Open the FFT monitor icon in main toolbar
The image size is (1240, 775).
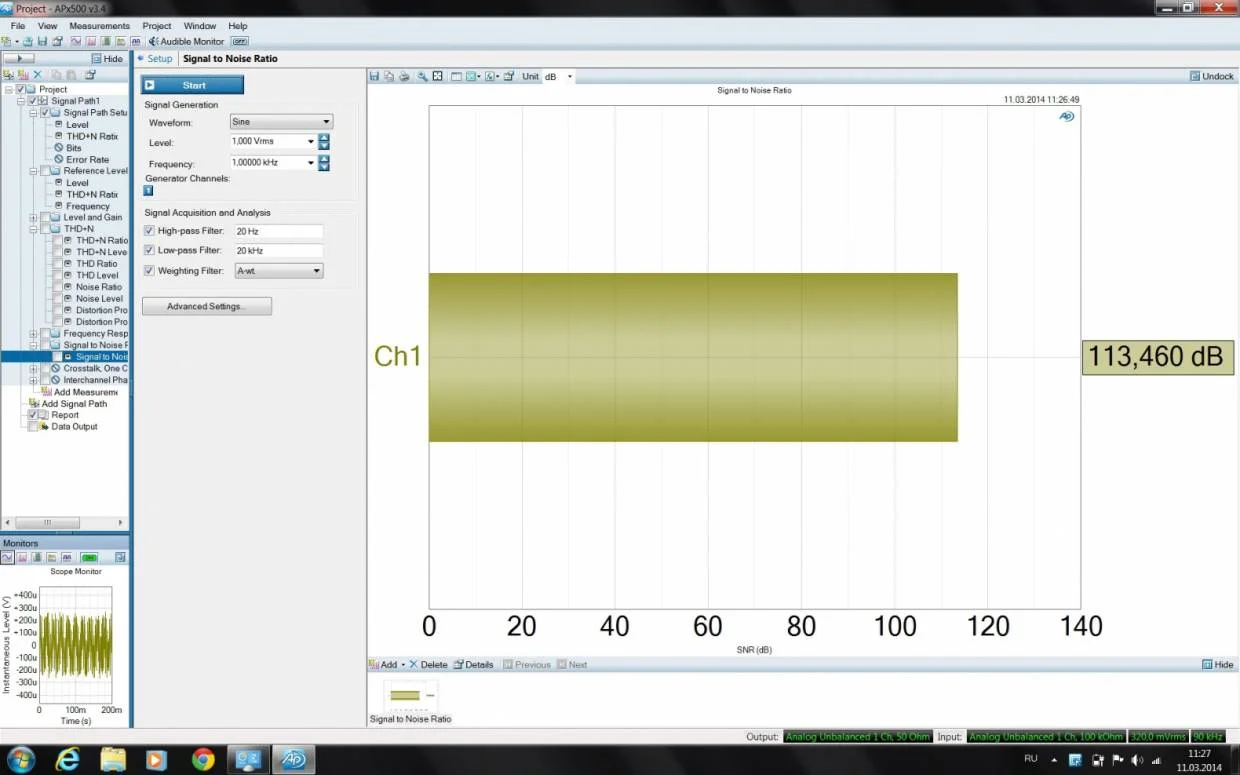pos(91,41)
